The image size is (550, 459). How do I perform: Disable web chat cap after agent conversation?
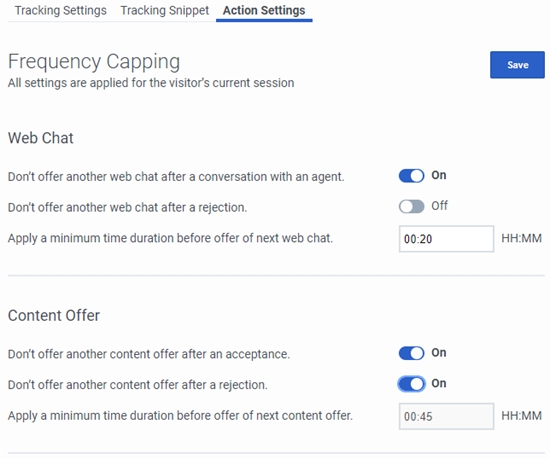(411, 176)
